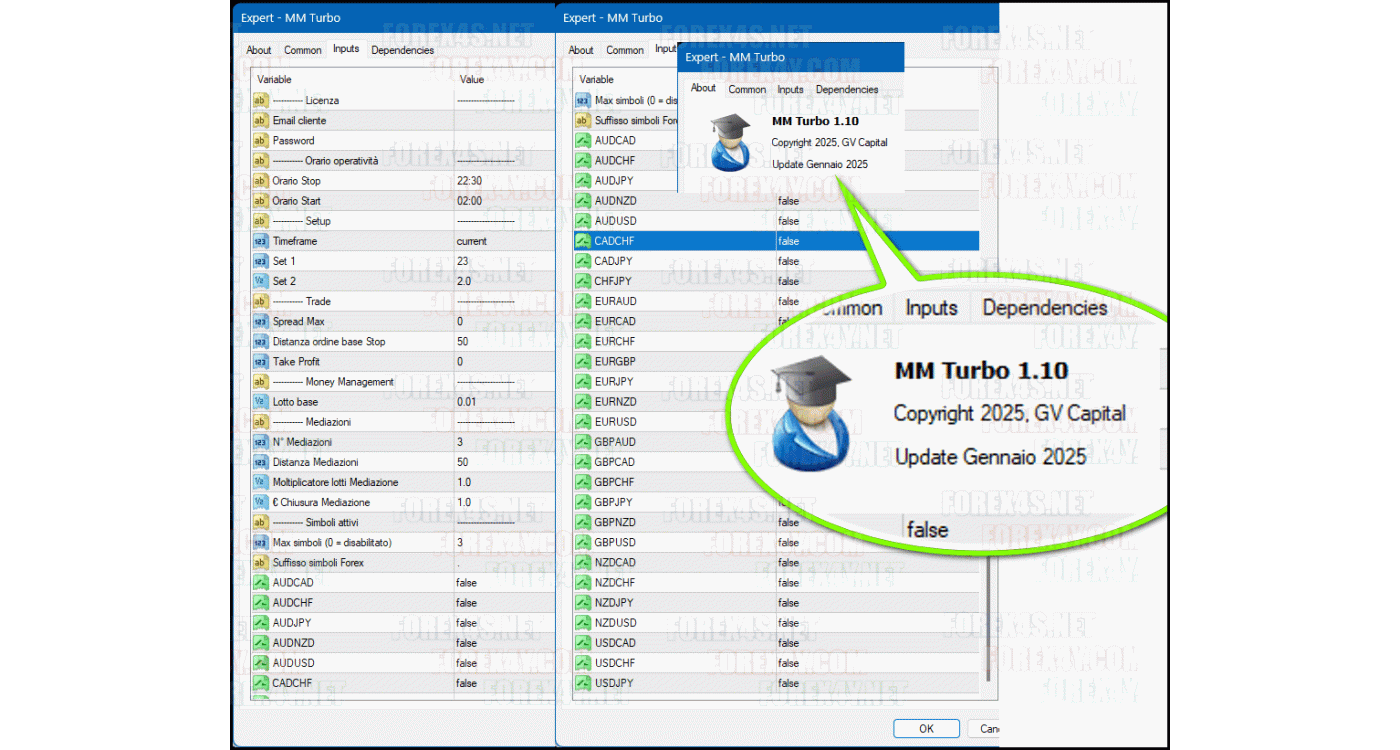Image resolution: width=1400 pixels, height=750 pixels.
Task: Click the icon next to the Timeframe variable
Action: (260, 241)
